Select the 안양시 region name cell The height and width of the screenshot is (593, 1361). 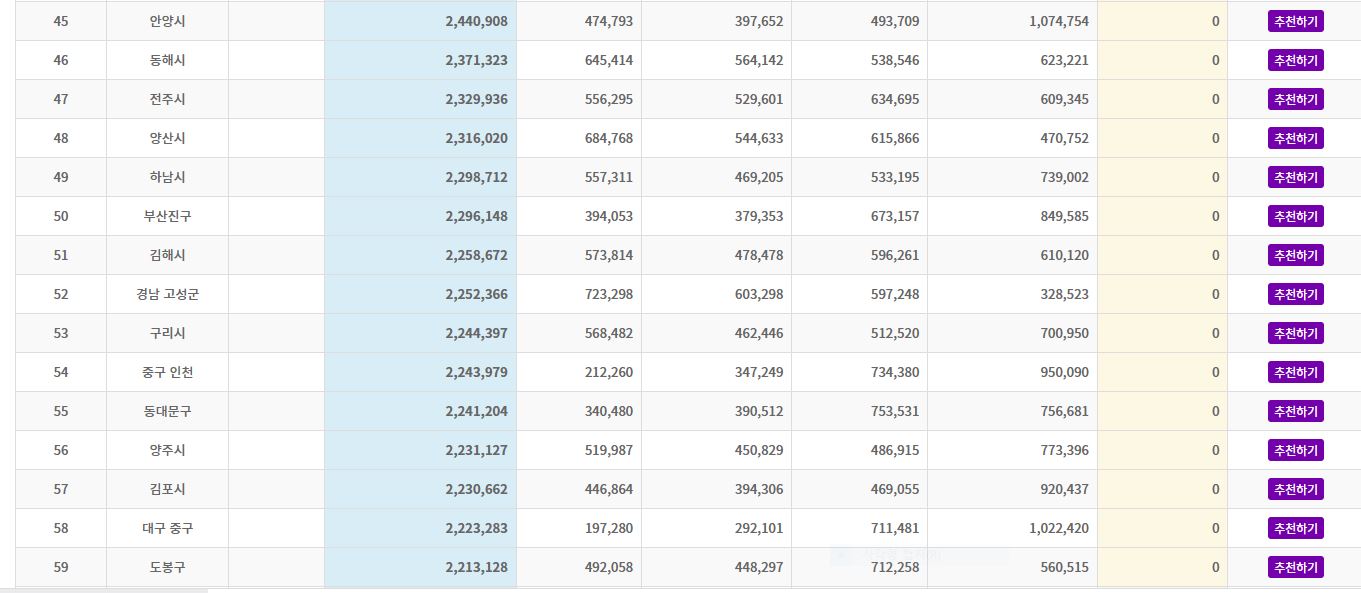(167, 21)
